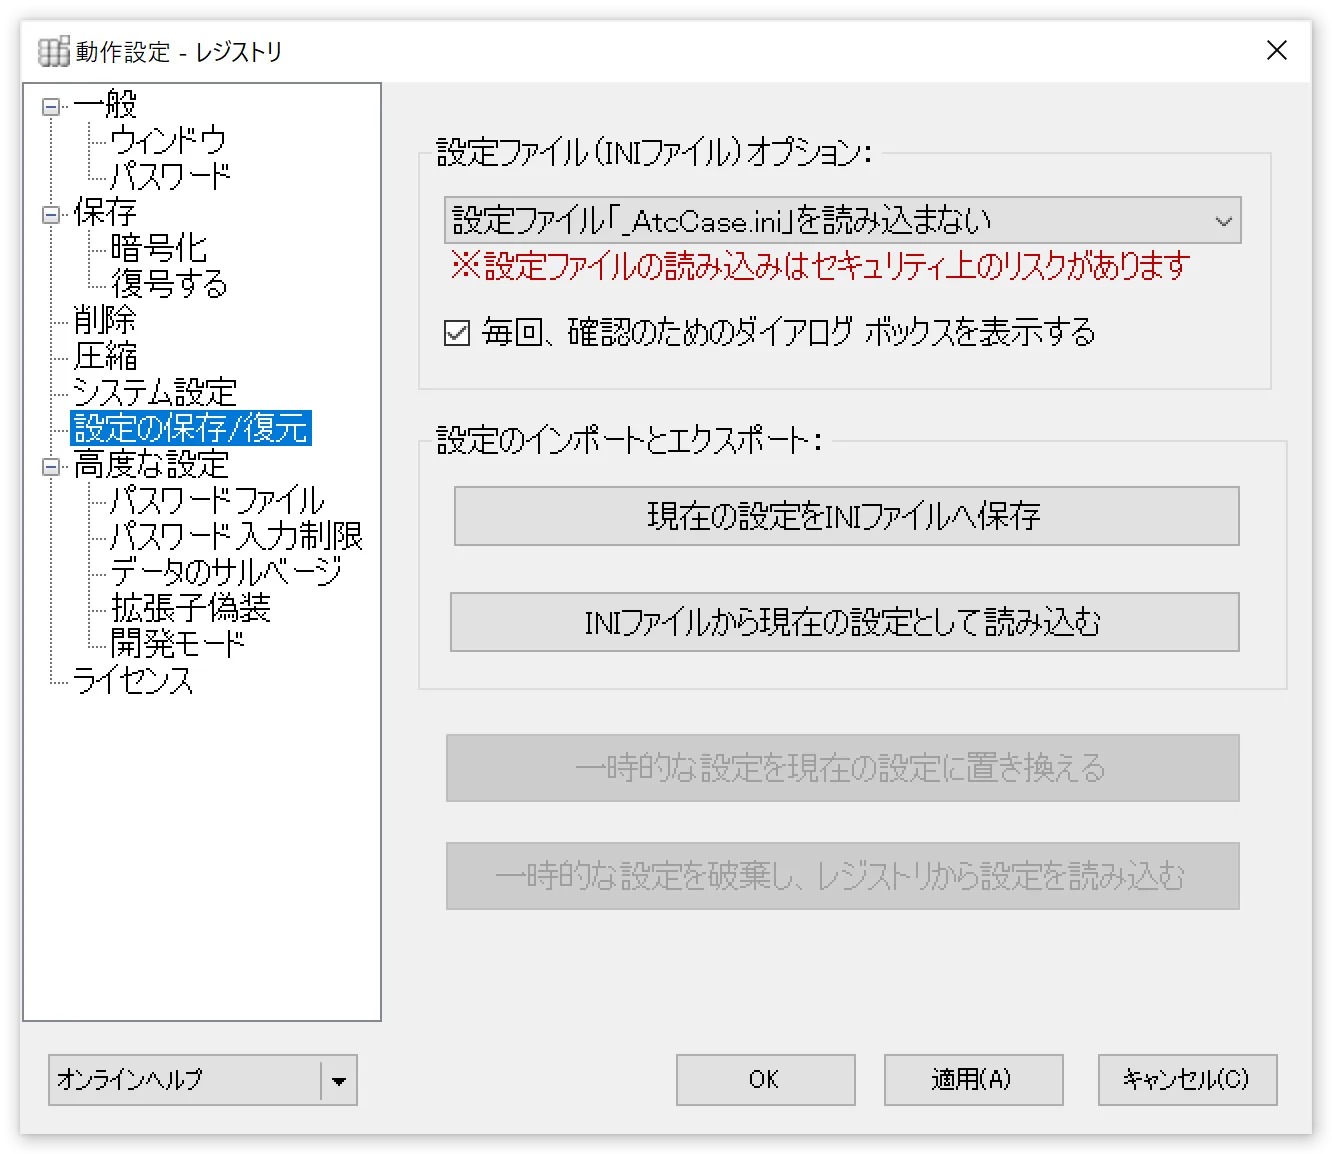Dismiss the dialog with キャンセル(C)
1332x1154 pixels.
click(1186, 1080)
